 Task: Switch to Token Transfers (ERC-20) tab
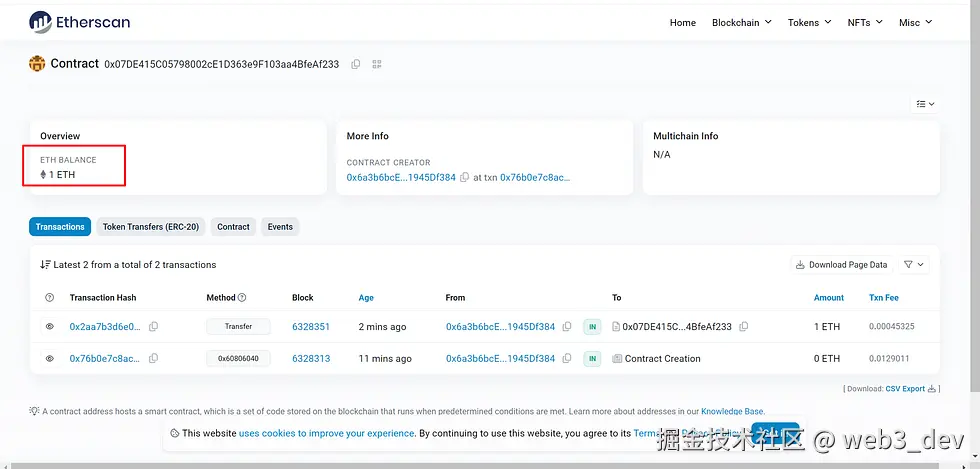[x=151, y=227]
